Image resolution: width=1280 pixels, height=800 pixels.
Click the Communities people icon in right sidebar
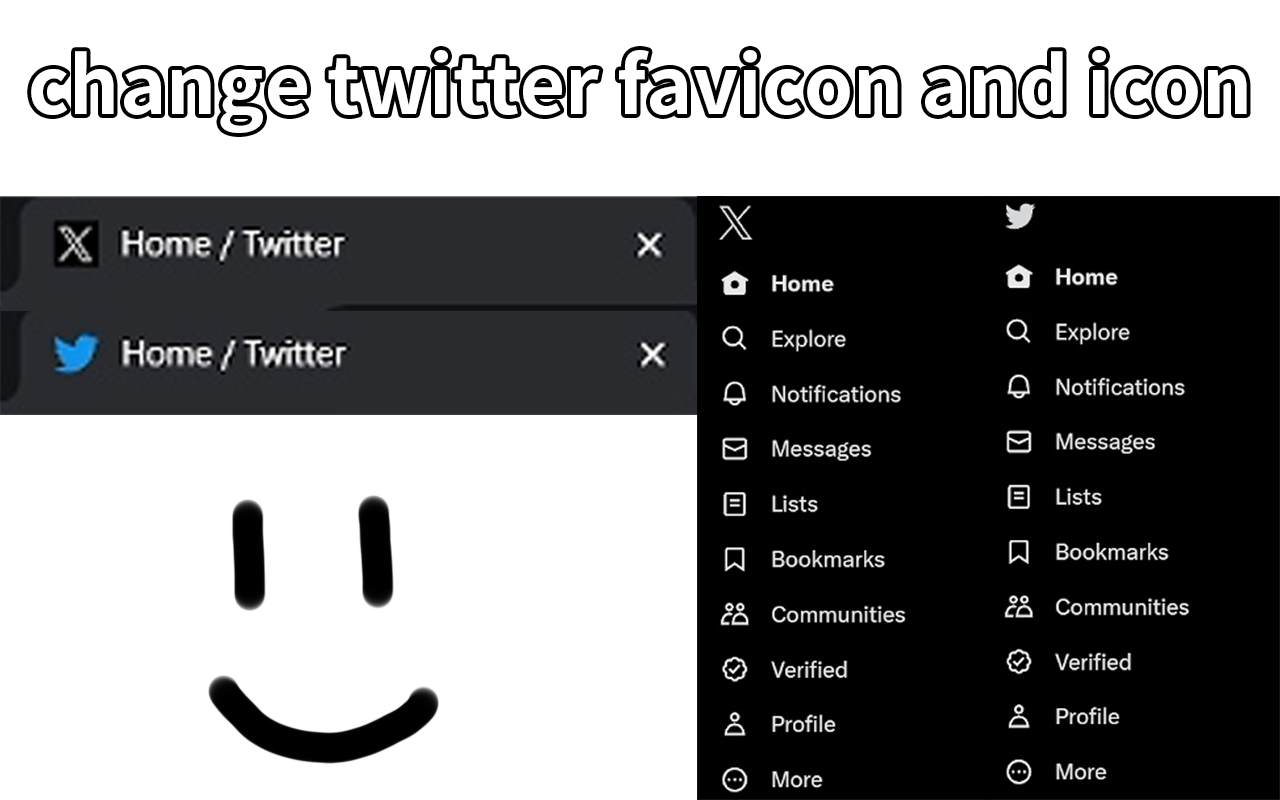pos(1018,607)
